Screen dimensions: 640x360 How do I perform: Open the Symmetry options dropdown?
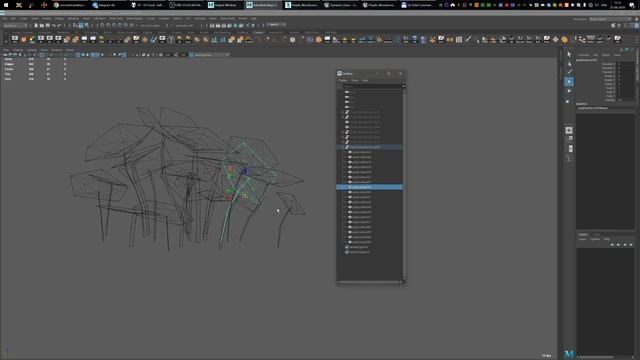click(x=184, y=25)
